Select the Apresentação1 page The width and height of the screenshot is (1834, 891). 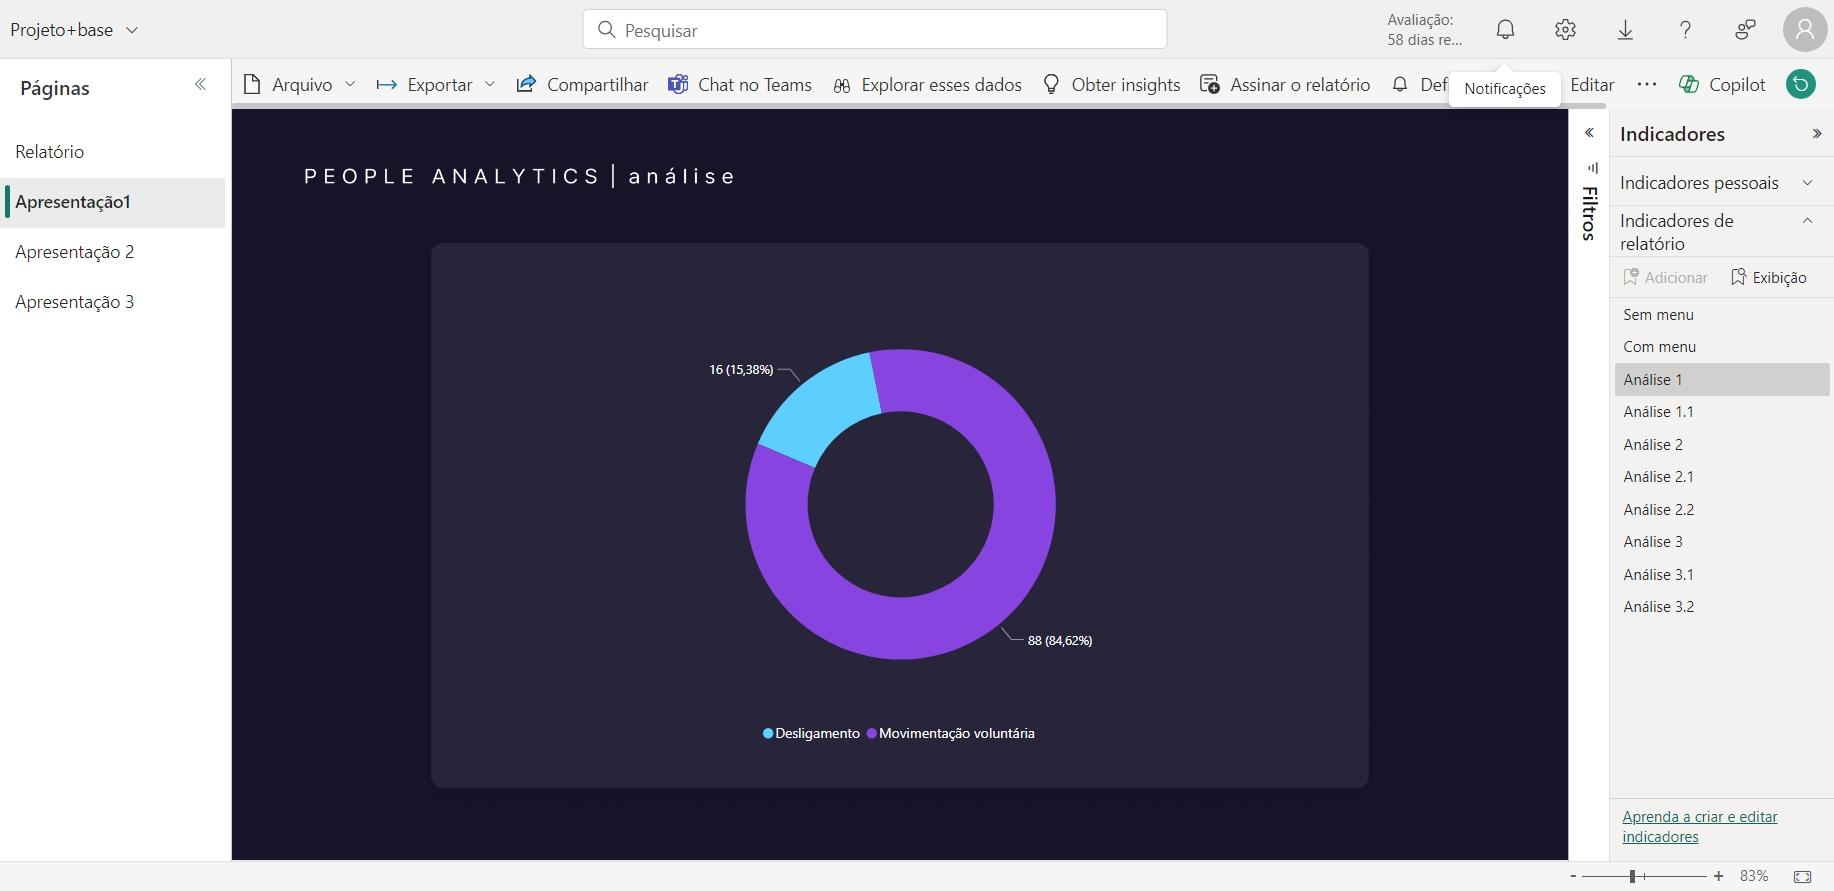(x=114, y=202)
